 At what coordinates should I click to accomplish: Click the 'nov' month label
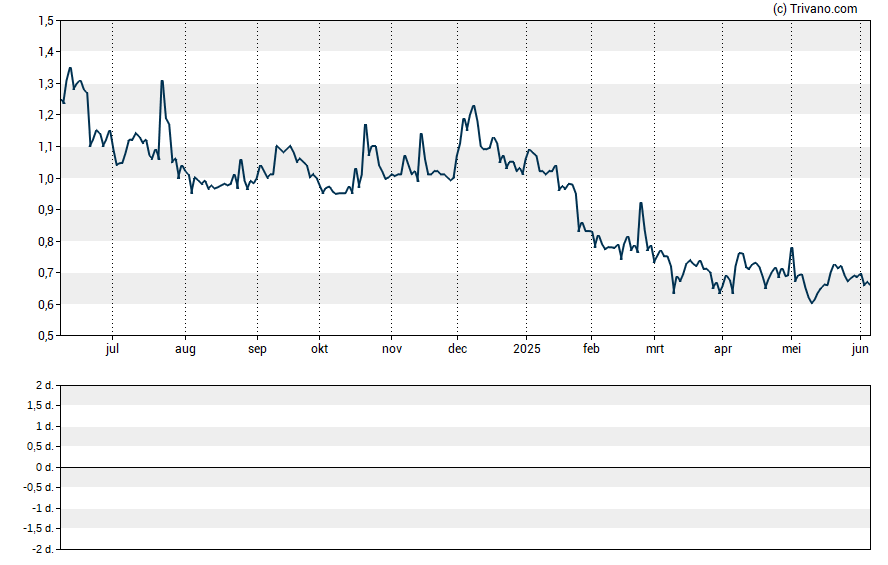pyautogui.click(x=392, y=349)
